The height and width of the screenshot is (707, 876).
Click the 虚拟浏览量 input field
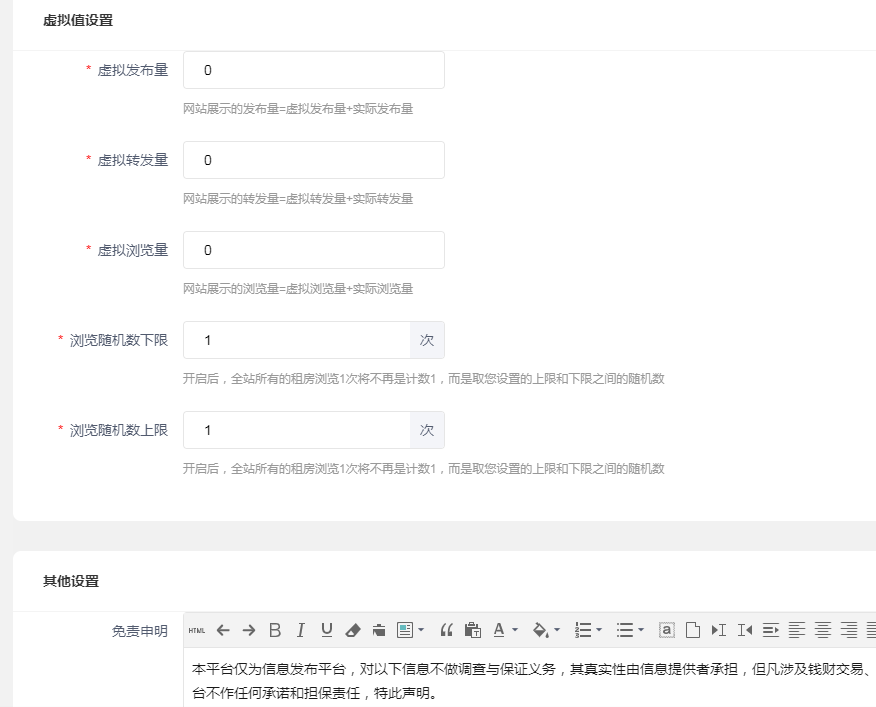click(x=314, y=250)
